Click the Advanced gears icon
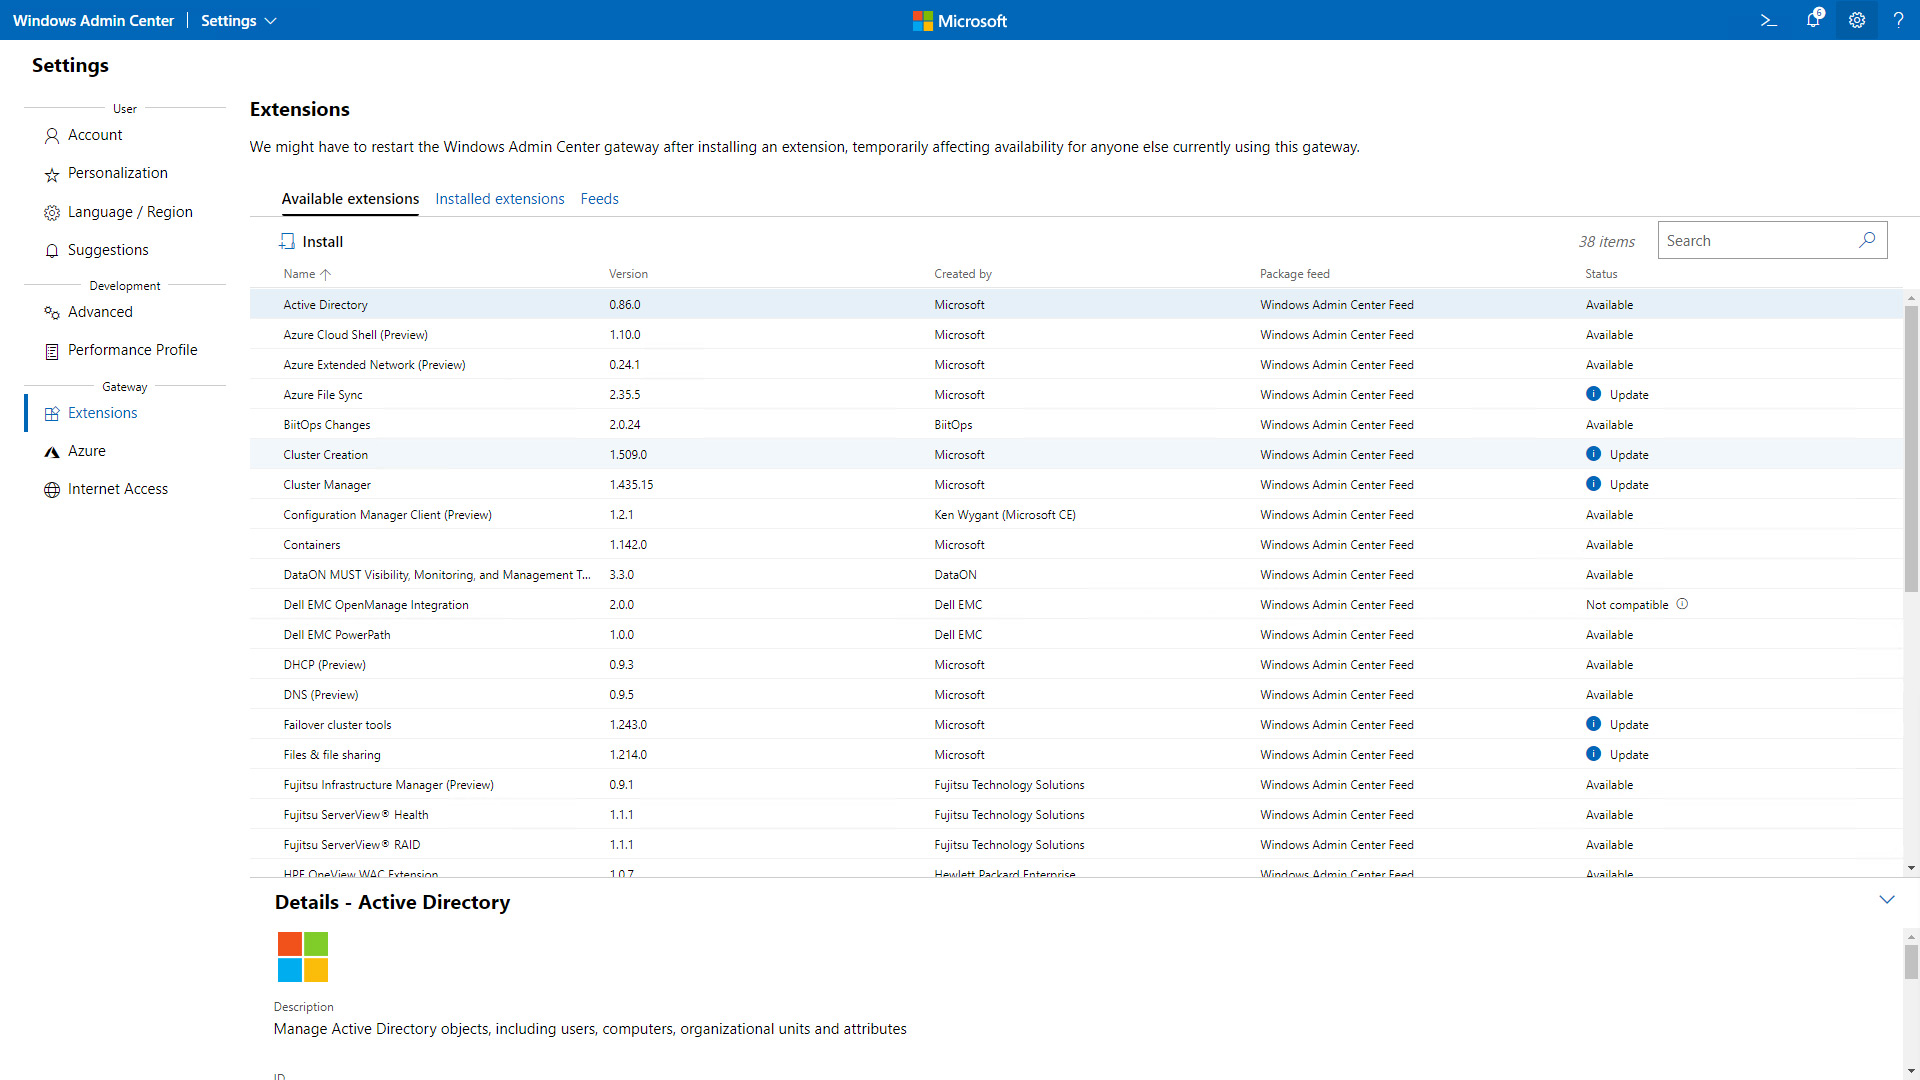1920x1080 pixels. [x=52, y=313]
